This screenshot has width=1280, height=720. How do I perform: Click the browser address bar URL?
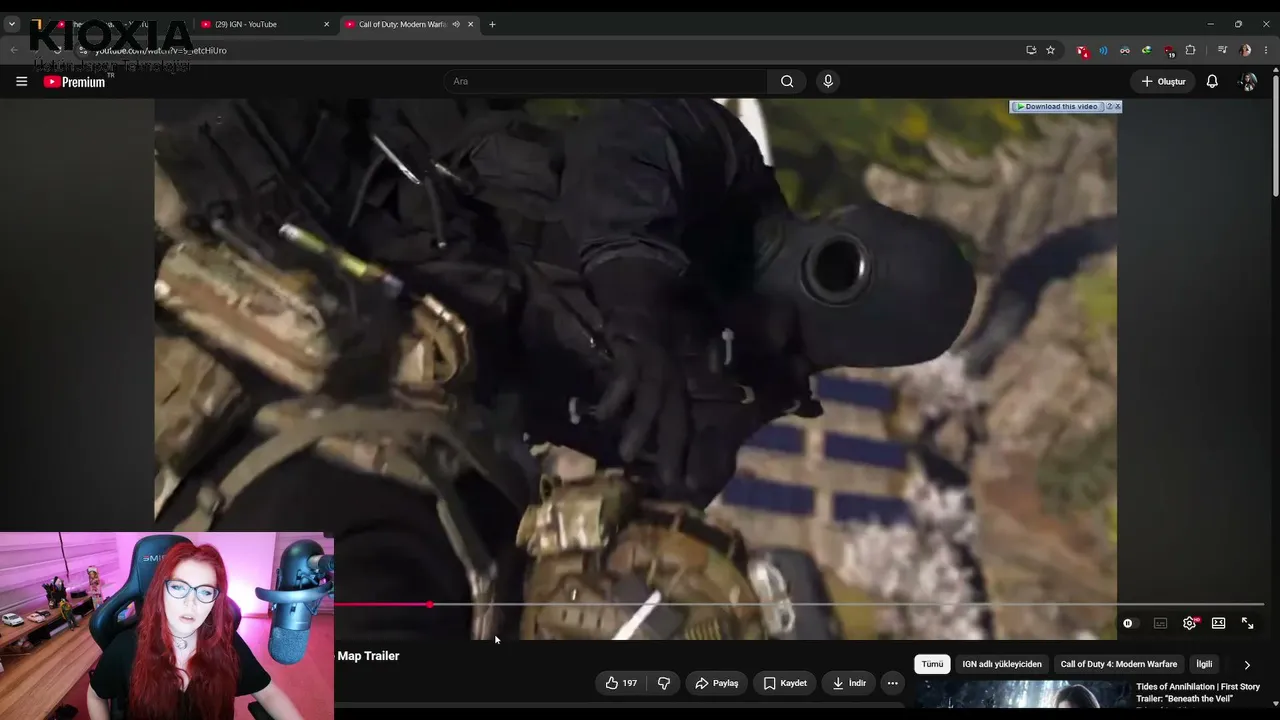click(x=161, y=50)
